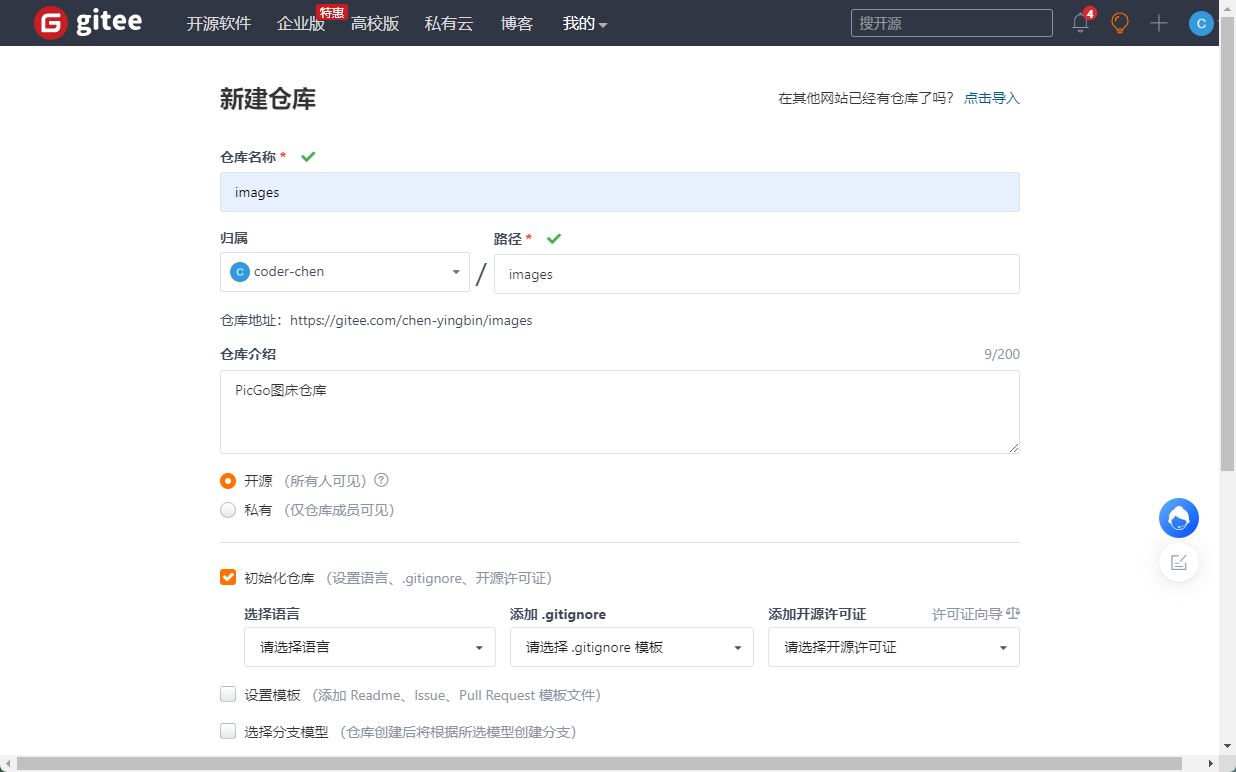This screenshot has width=1236, height=772.
Task: Open the 选择语言 dropdown
Action: pyautogui.click(x=370, y=647)
